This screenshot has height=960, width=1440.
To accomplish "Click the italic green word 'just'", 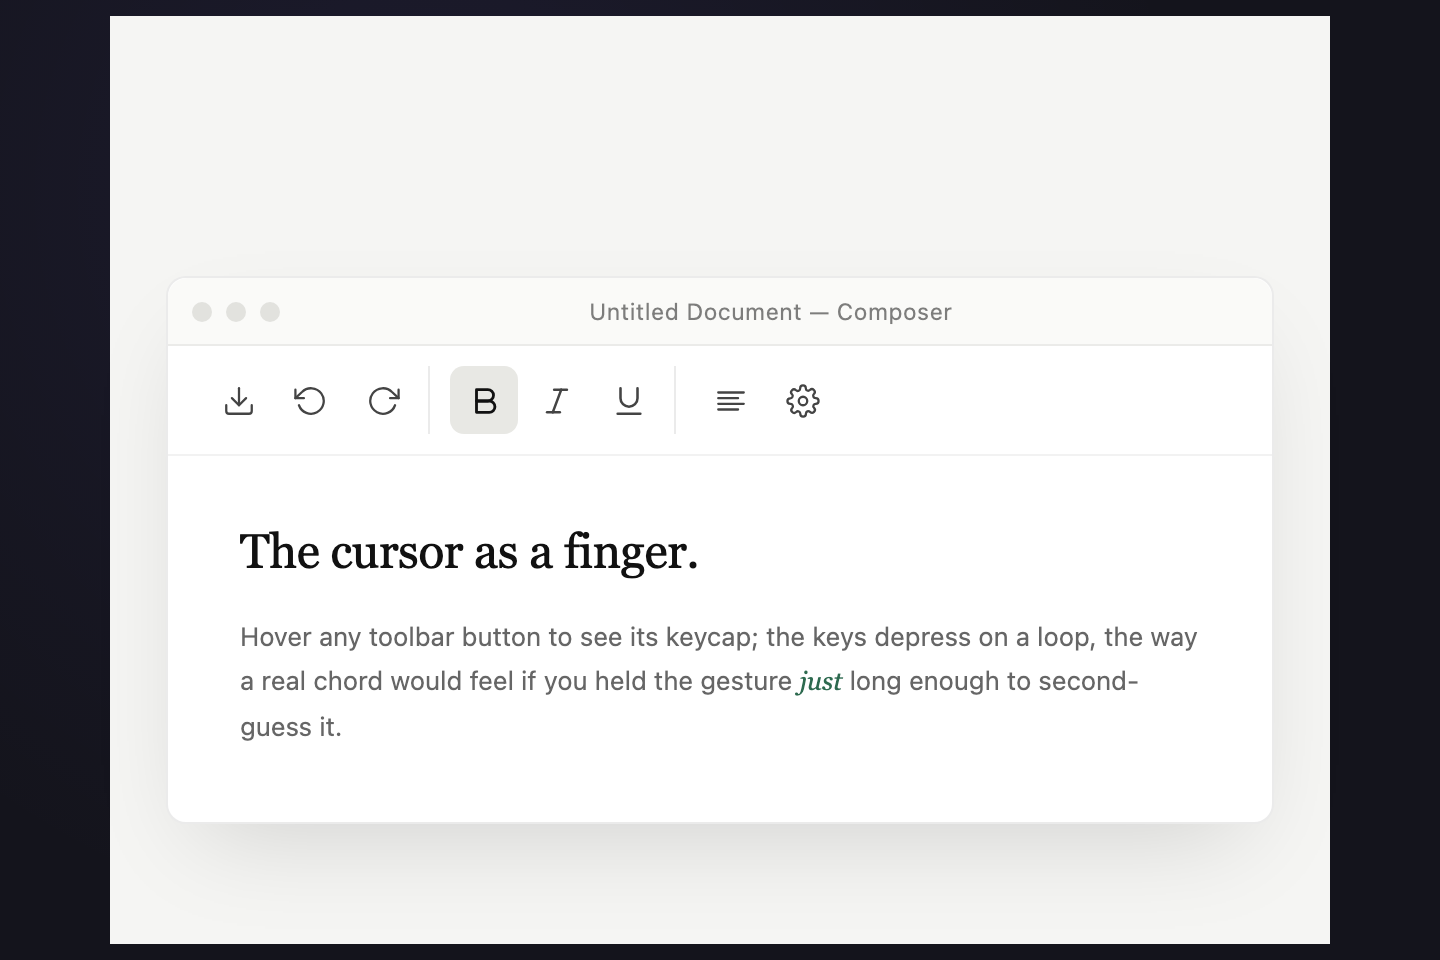I will pos(820,682).
